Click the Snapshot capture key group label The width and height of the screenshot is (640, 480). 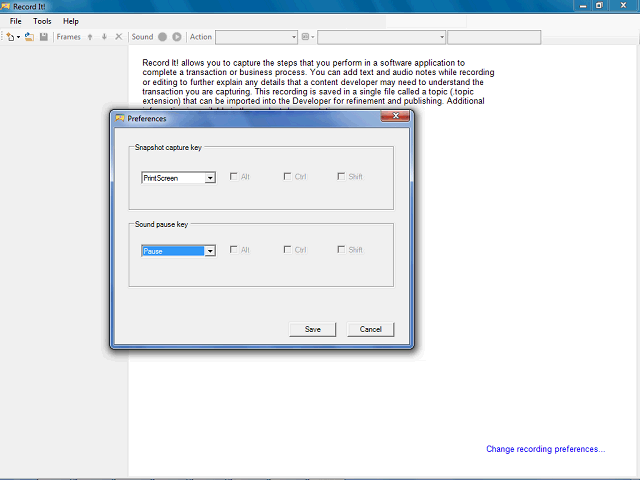(x=168, y=147)
